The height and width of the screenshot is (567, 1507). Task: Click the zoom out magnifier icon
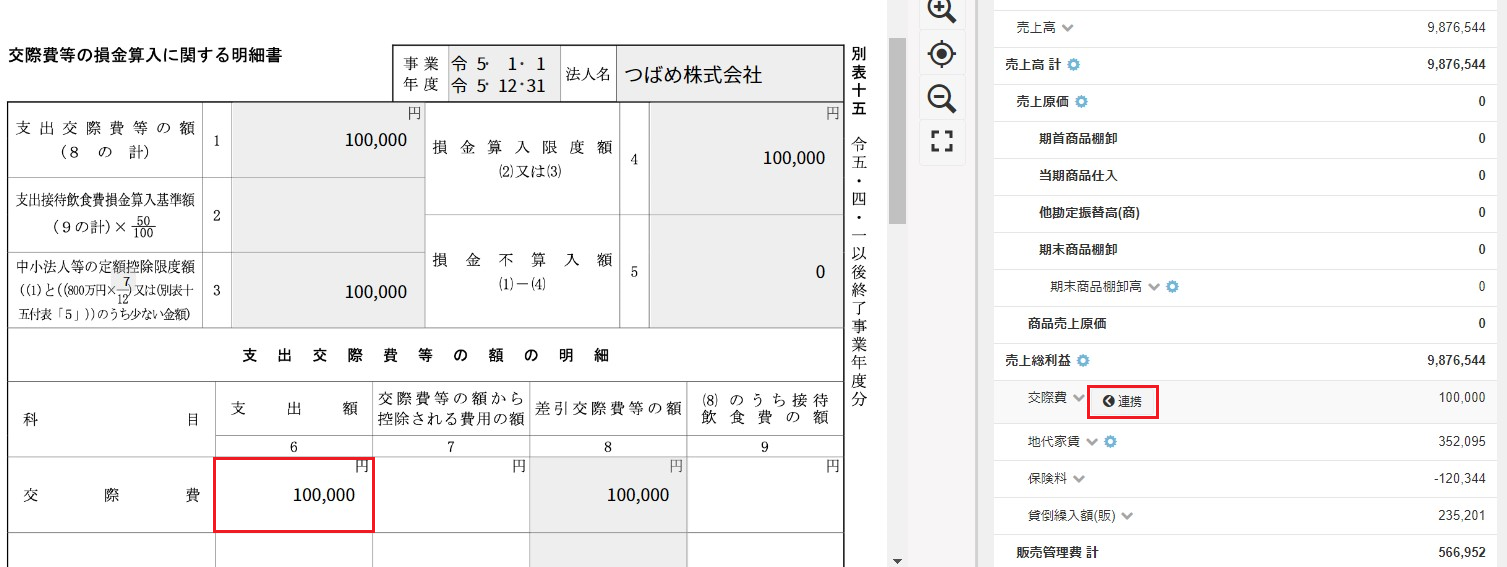coord(941,98)
